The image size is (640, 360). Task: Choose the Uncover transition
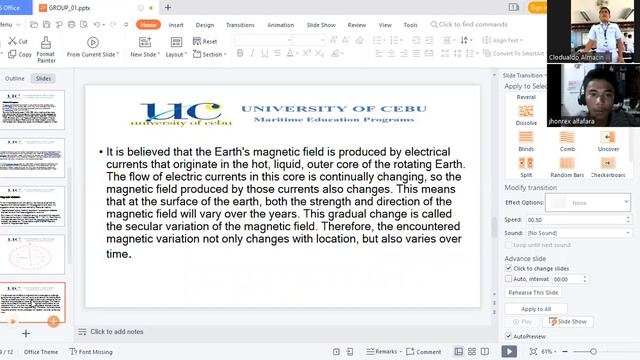pos(608,141)
